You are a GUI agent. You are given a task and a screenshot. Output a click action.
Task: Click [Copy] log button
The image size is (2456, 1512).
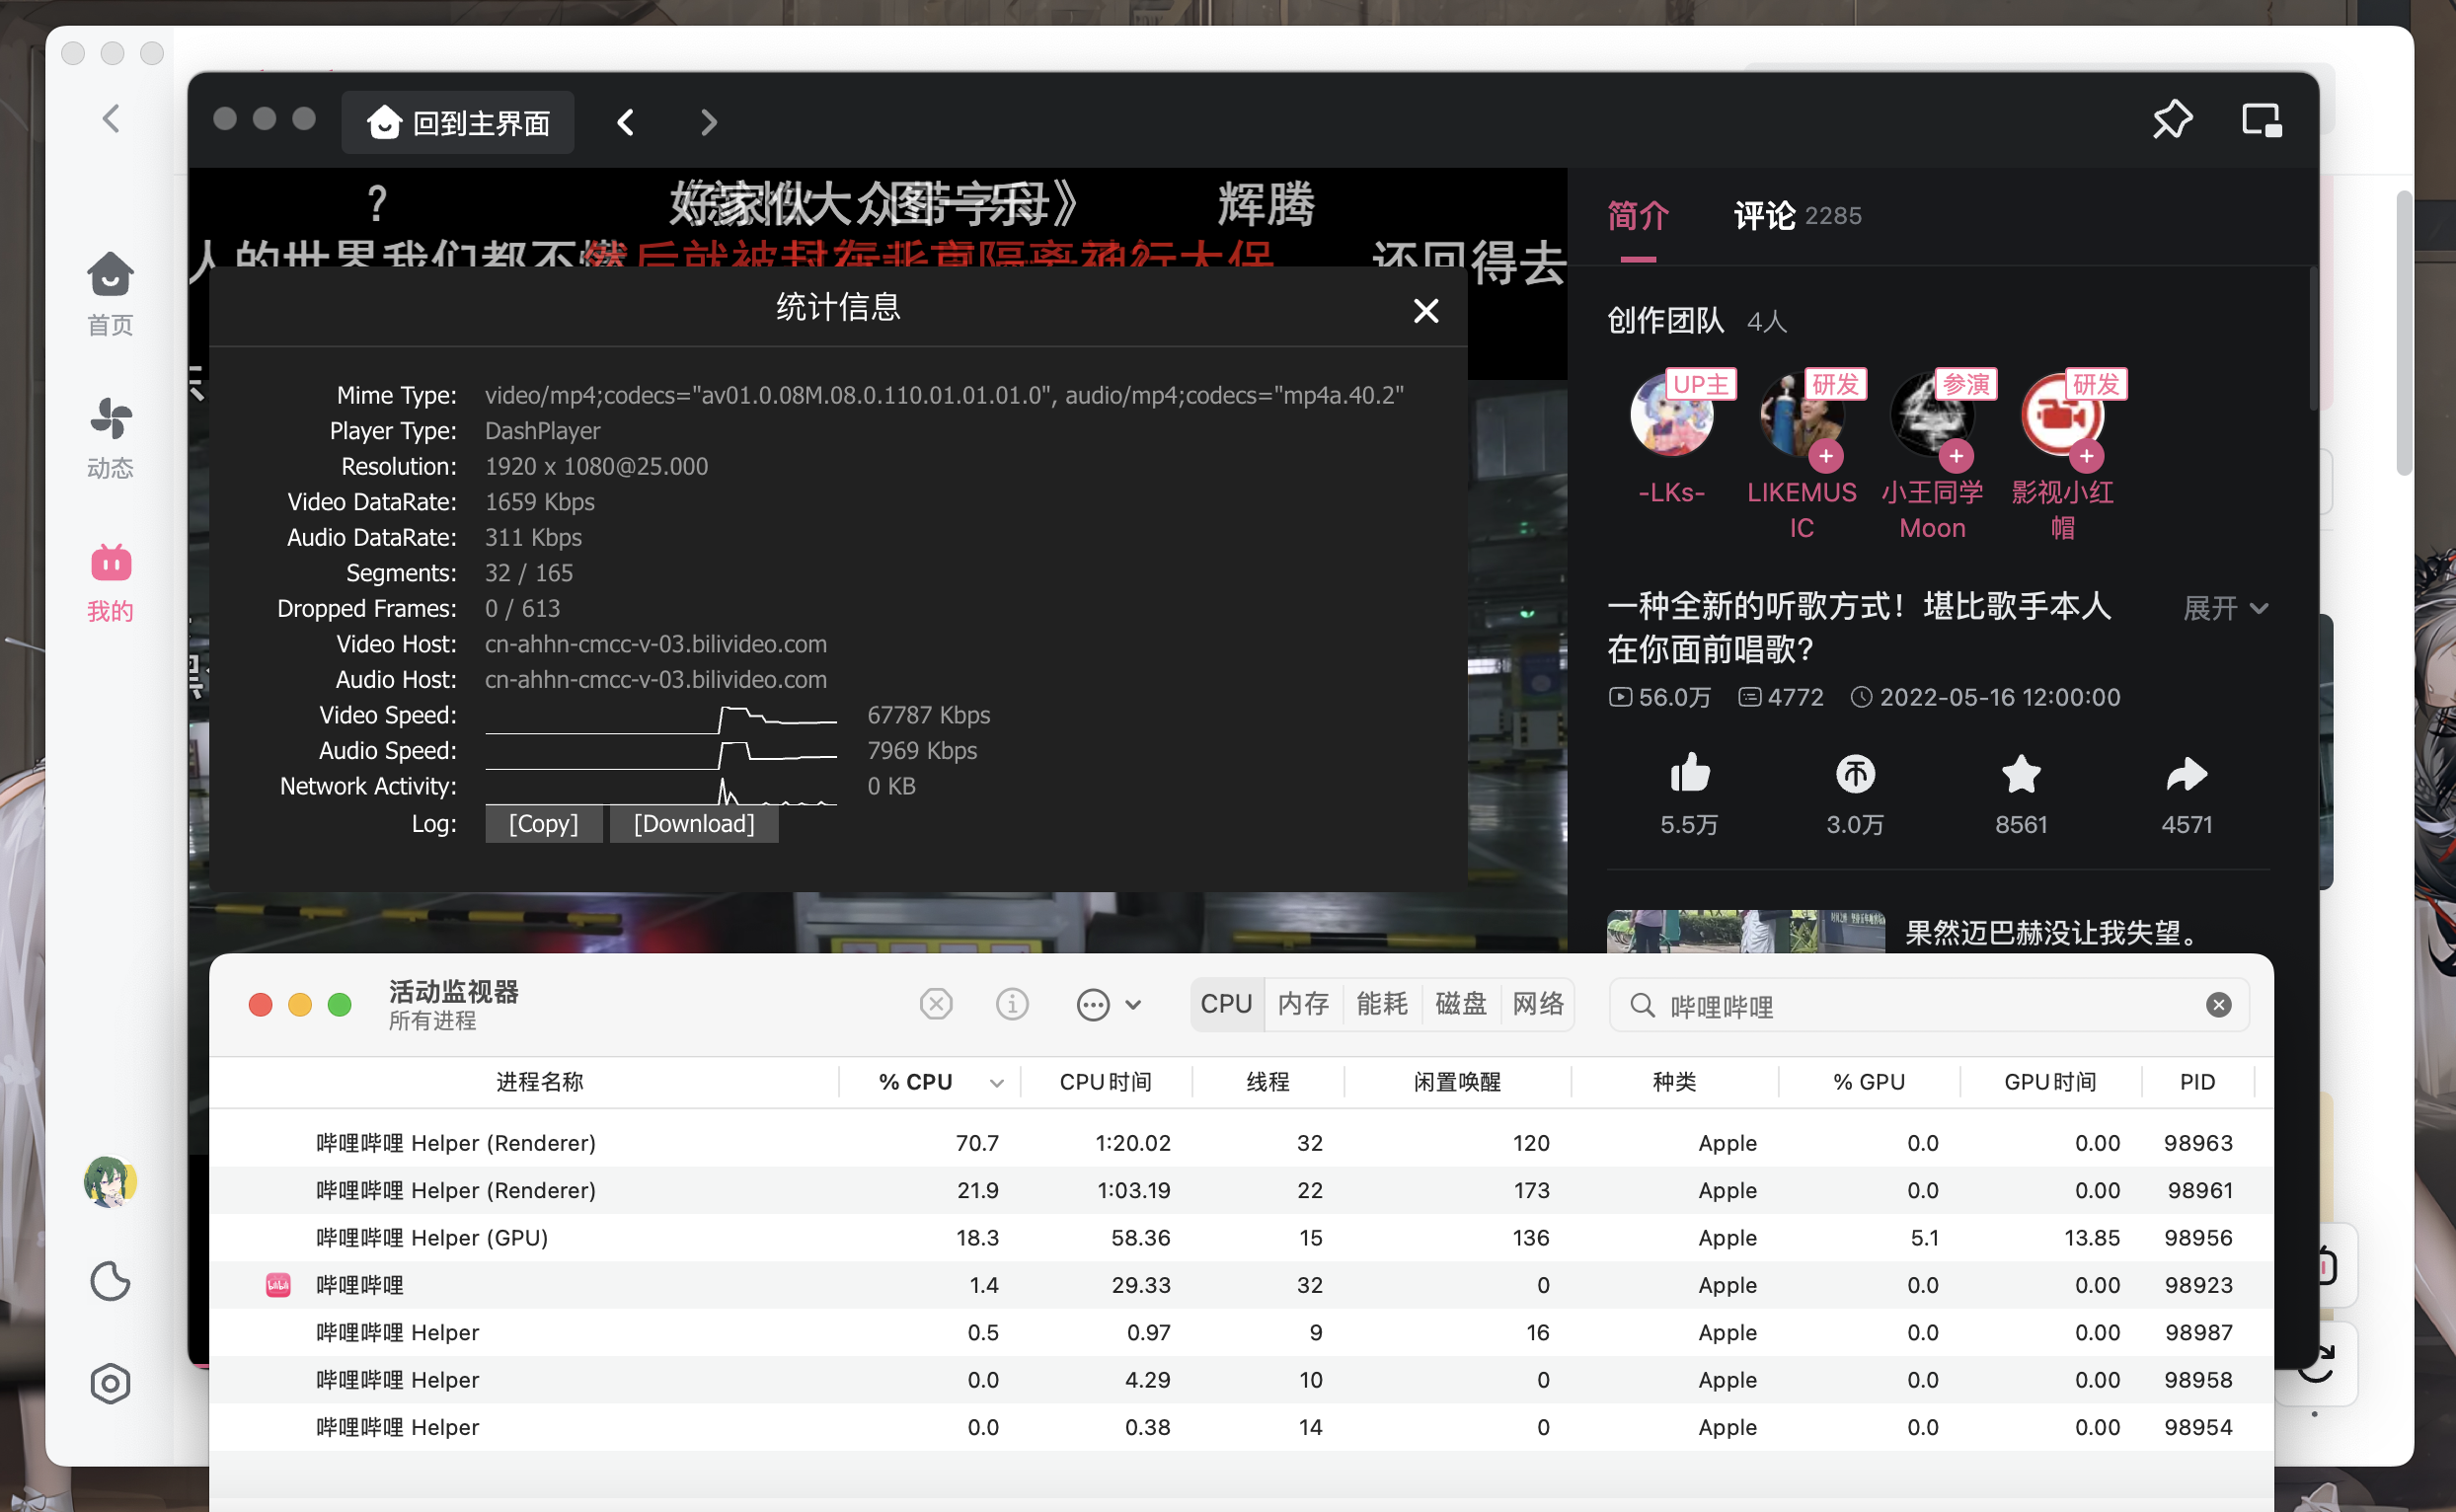(543, 824)
